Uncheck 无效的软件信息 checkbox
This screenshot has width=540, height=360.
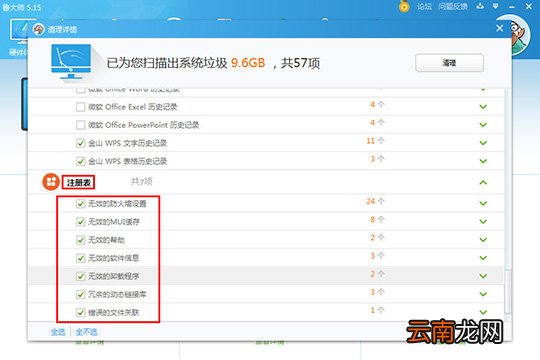pyautogui.click(x=80, y=258)
